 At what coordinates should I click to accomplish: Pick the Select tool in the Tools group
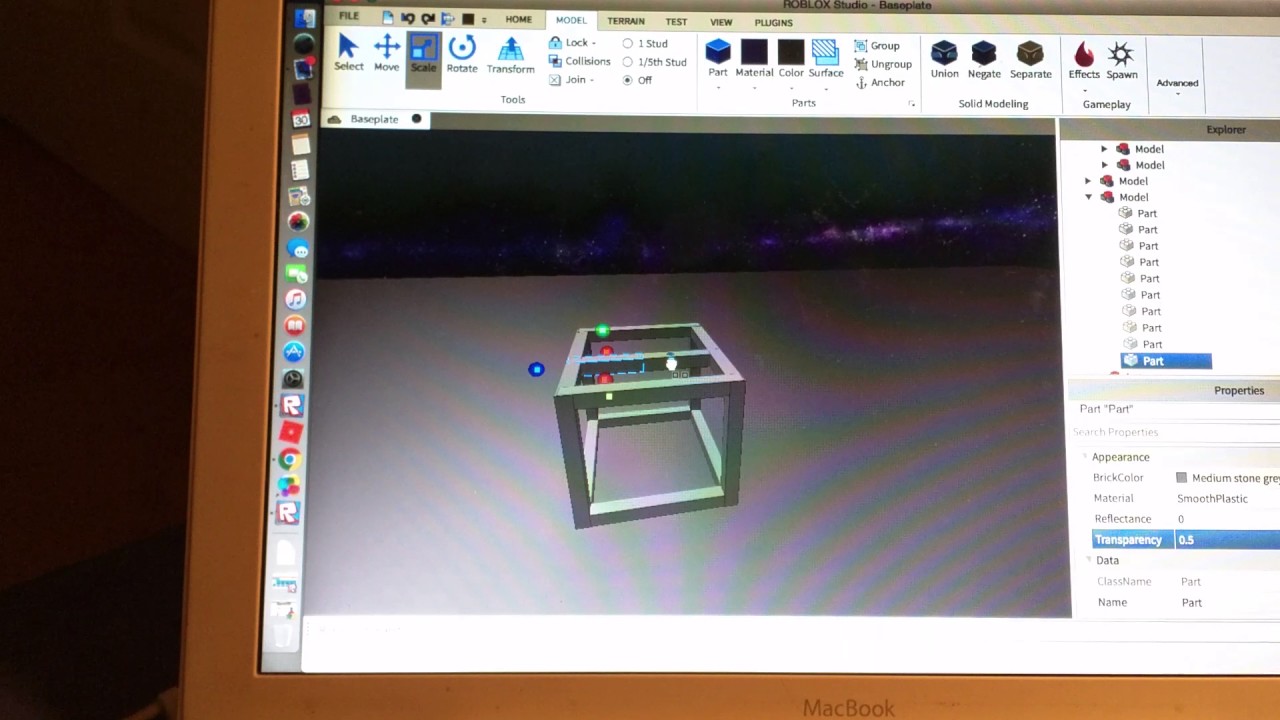[348, 53]
